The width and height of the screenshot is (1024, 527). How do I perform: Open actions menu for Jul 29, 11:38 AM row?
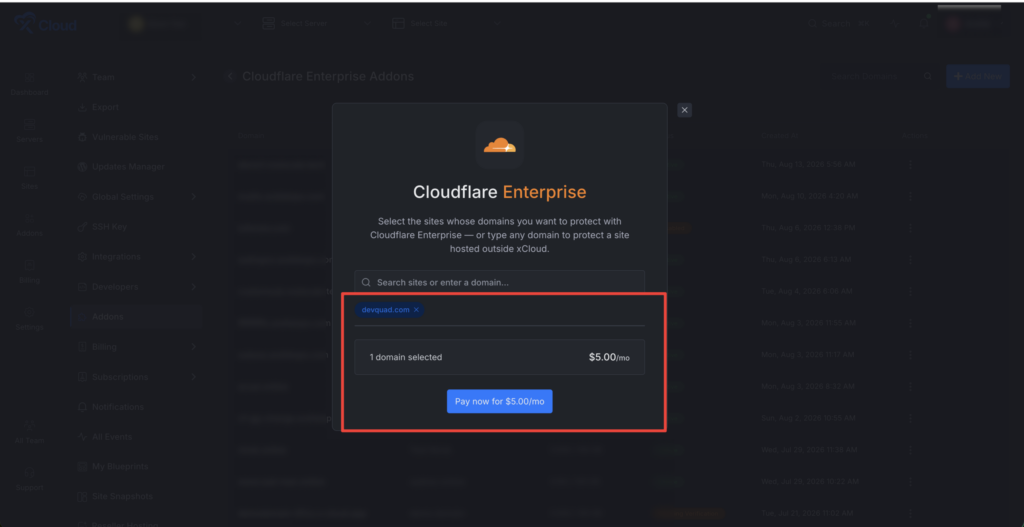pos(910,450)
